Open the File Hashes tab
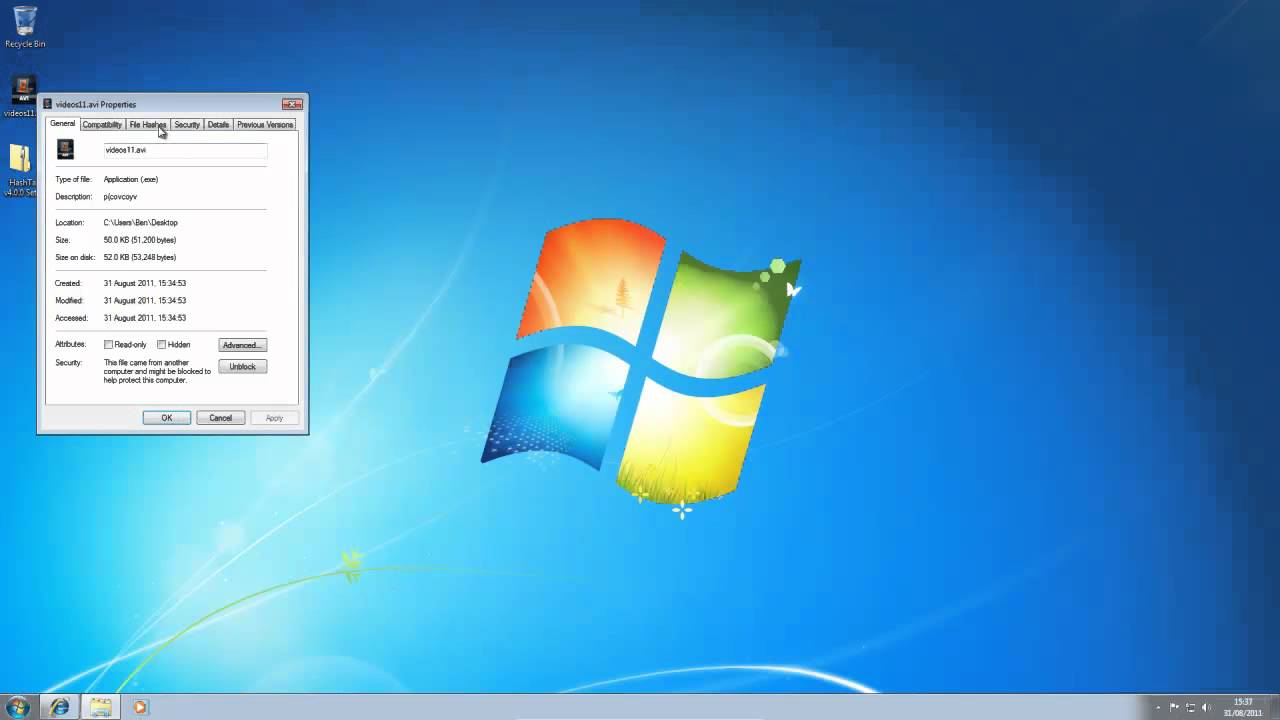Screen dimensions: 1280x720 (148, 125)
